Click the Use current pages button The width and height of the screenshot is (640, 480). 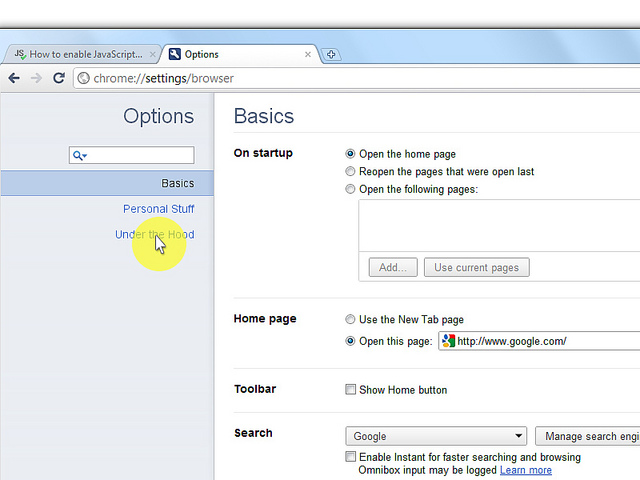[x=476, y=268]
